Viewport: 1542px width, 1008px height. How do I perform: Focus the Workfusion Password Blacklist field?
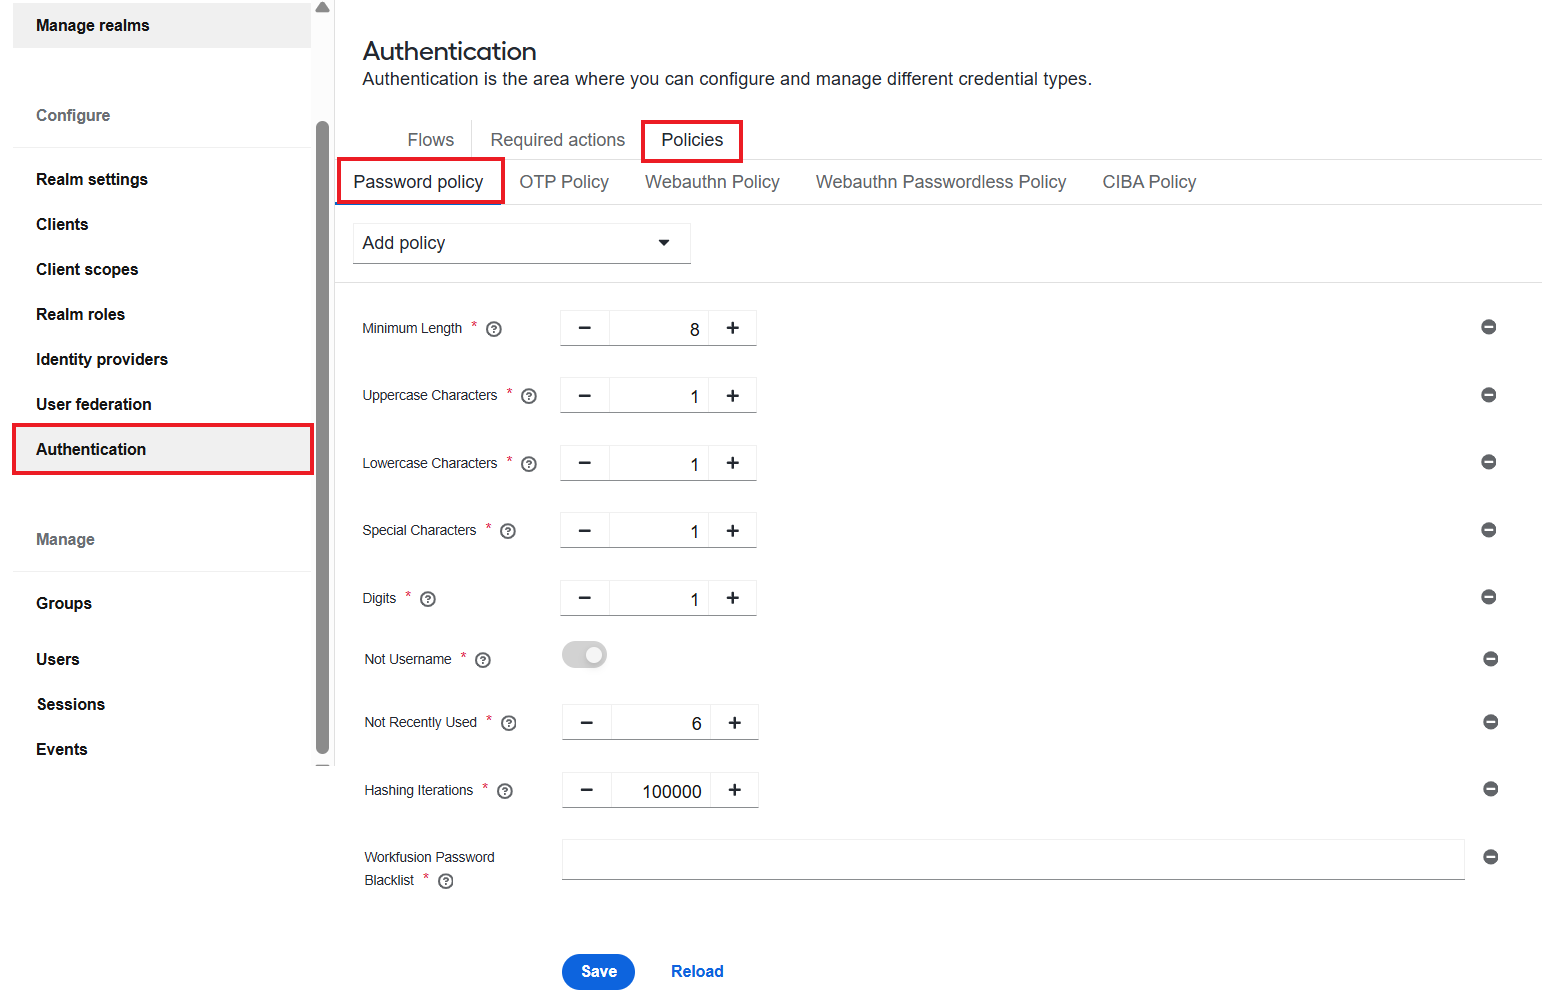[x=1013, y=859]
